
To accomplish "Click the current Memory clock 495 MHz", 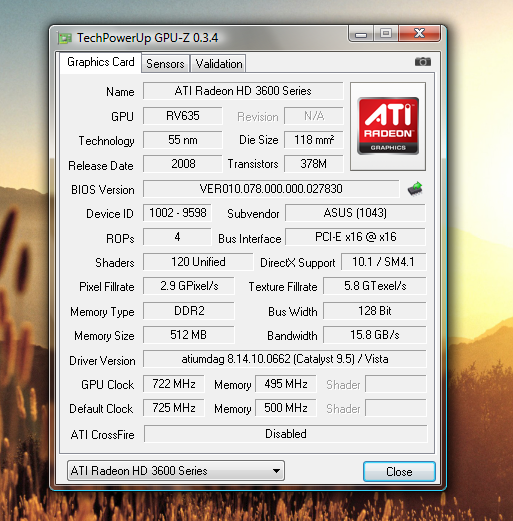I will click(286, 384).
